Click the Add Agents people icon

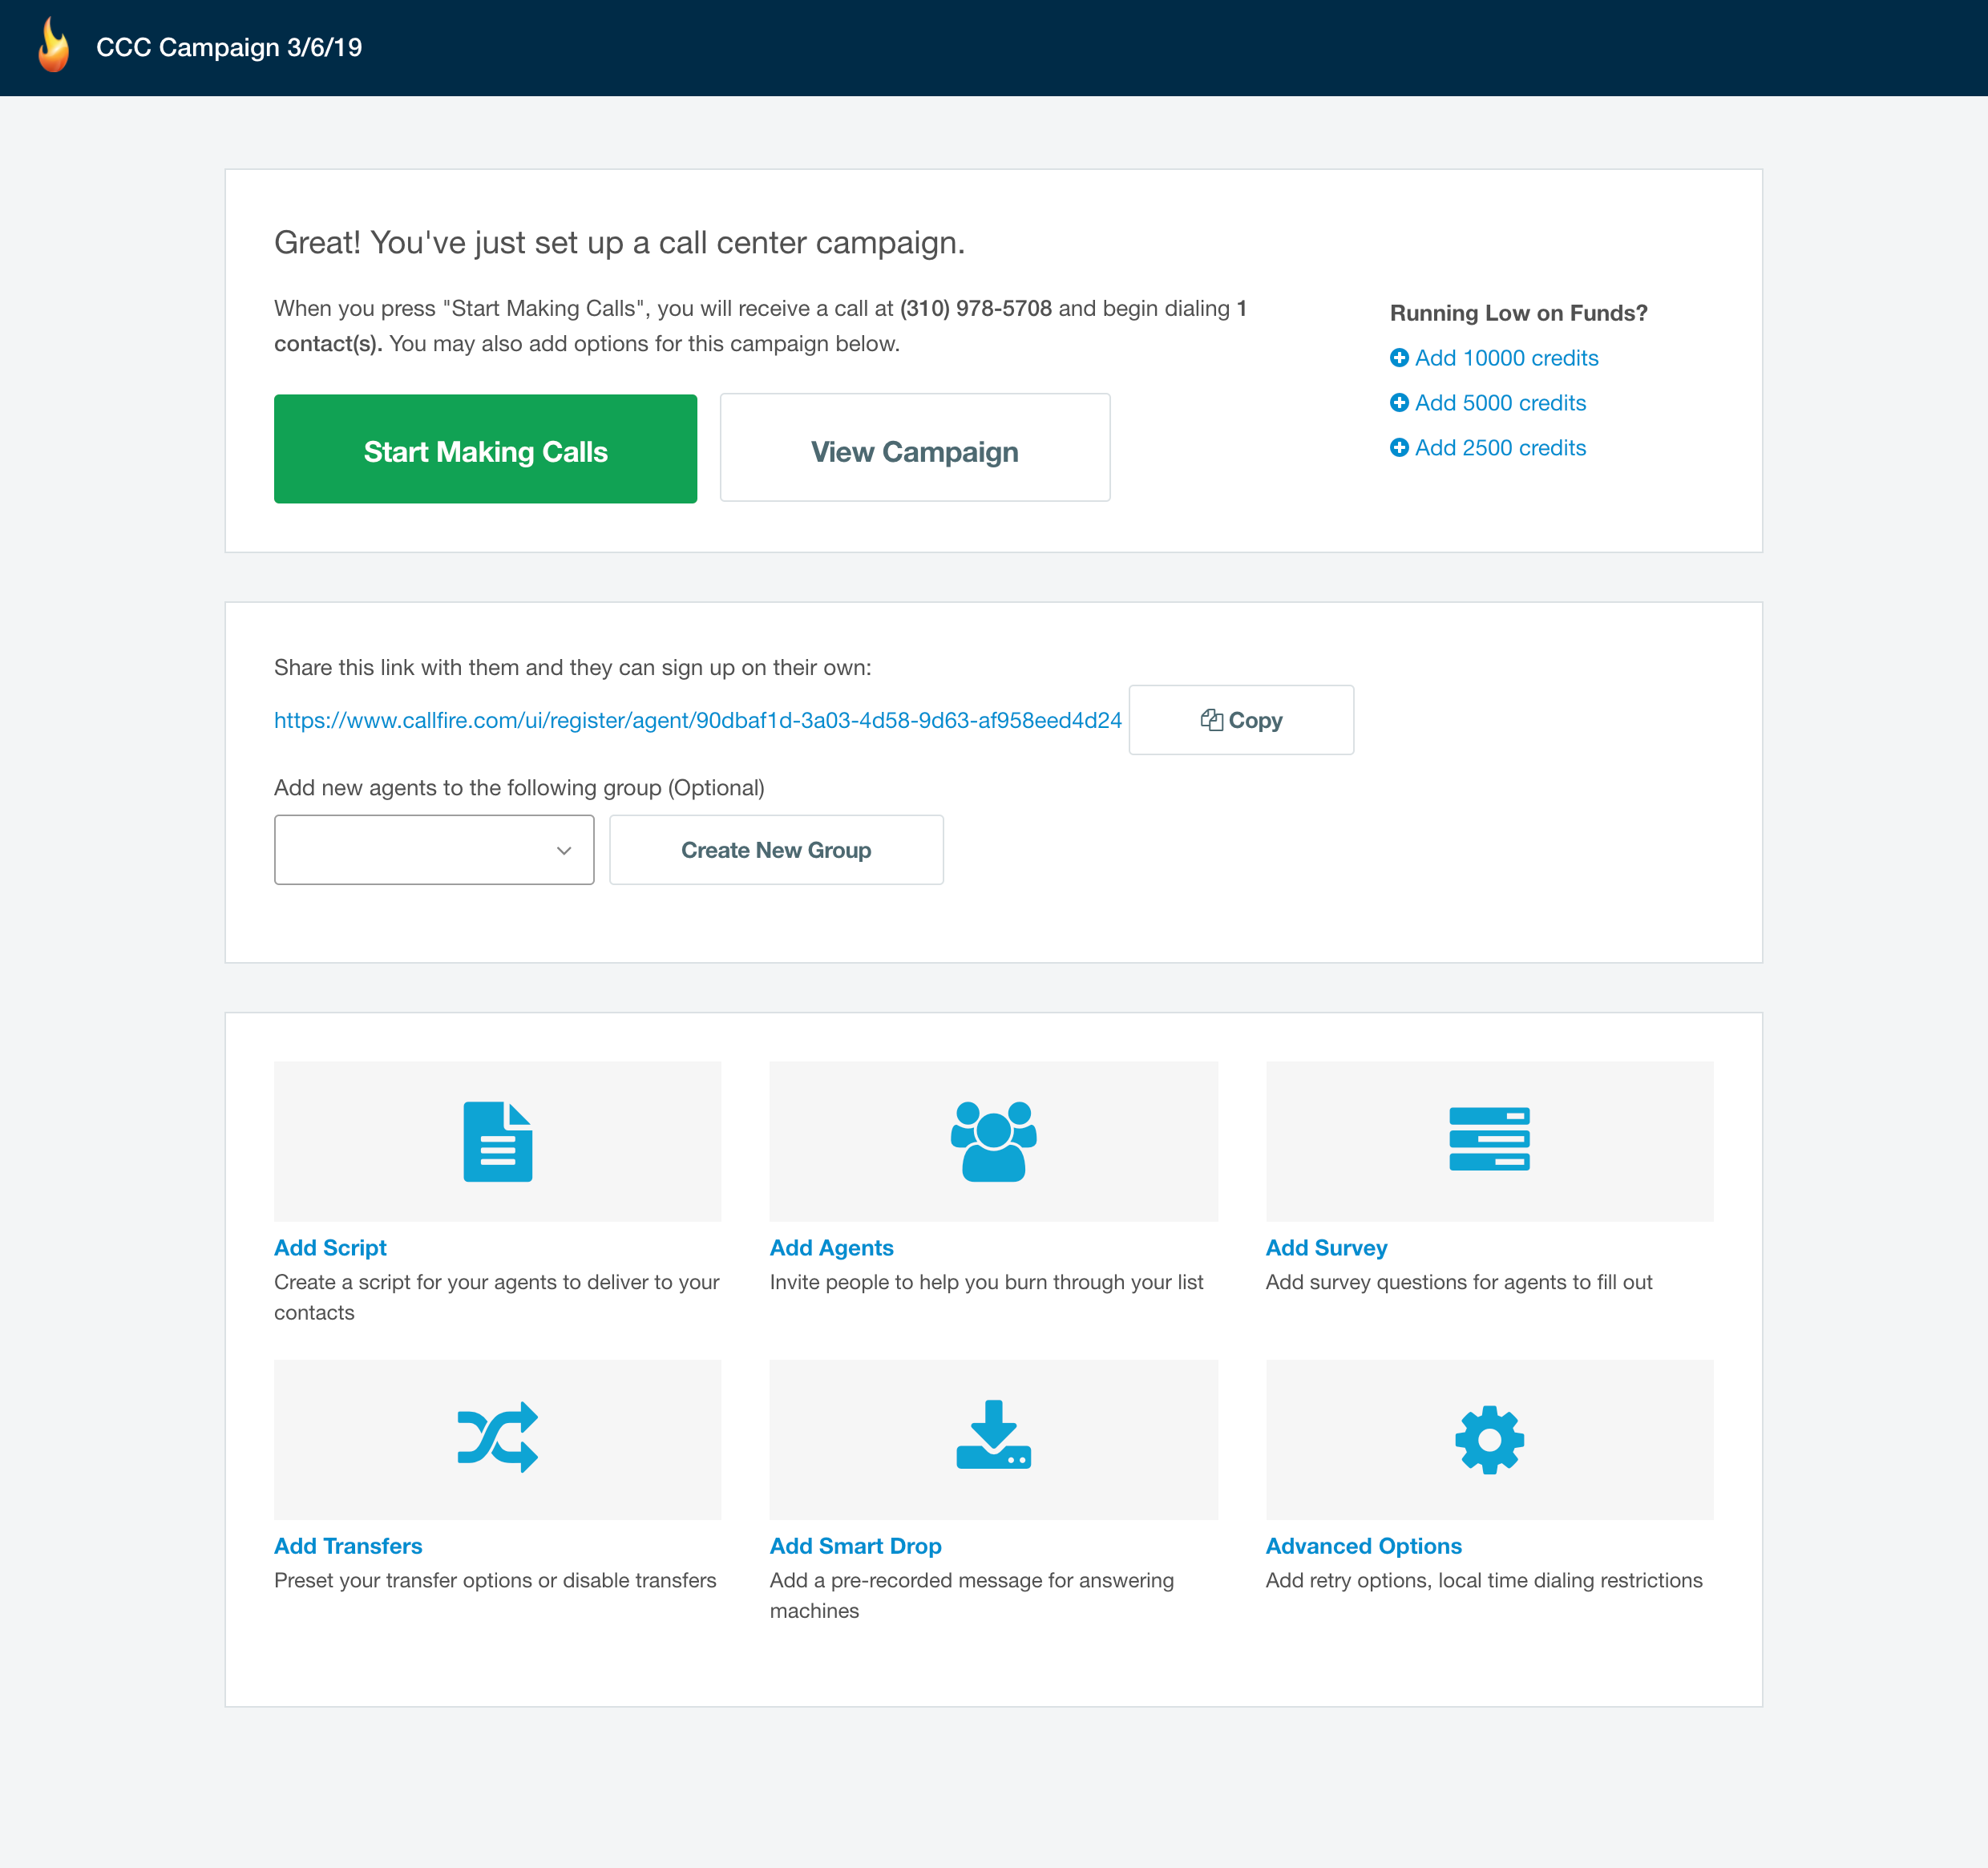click(993, 1141)
